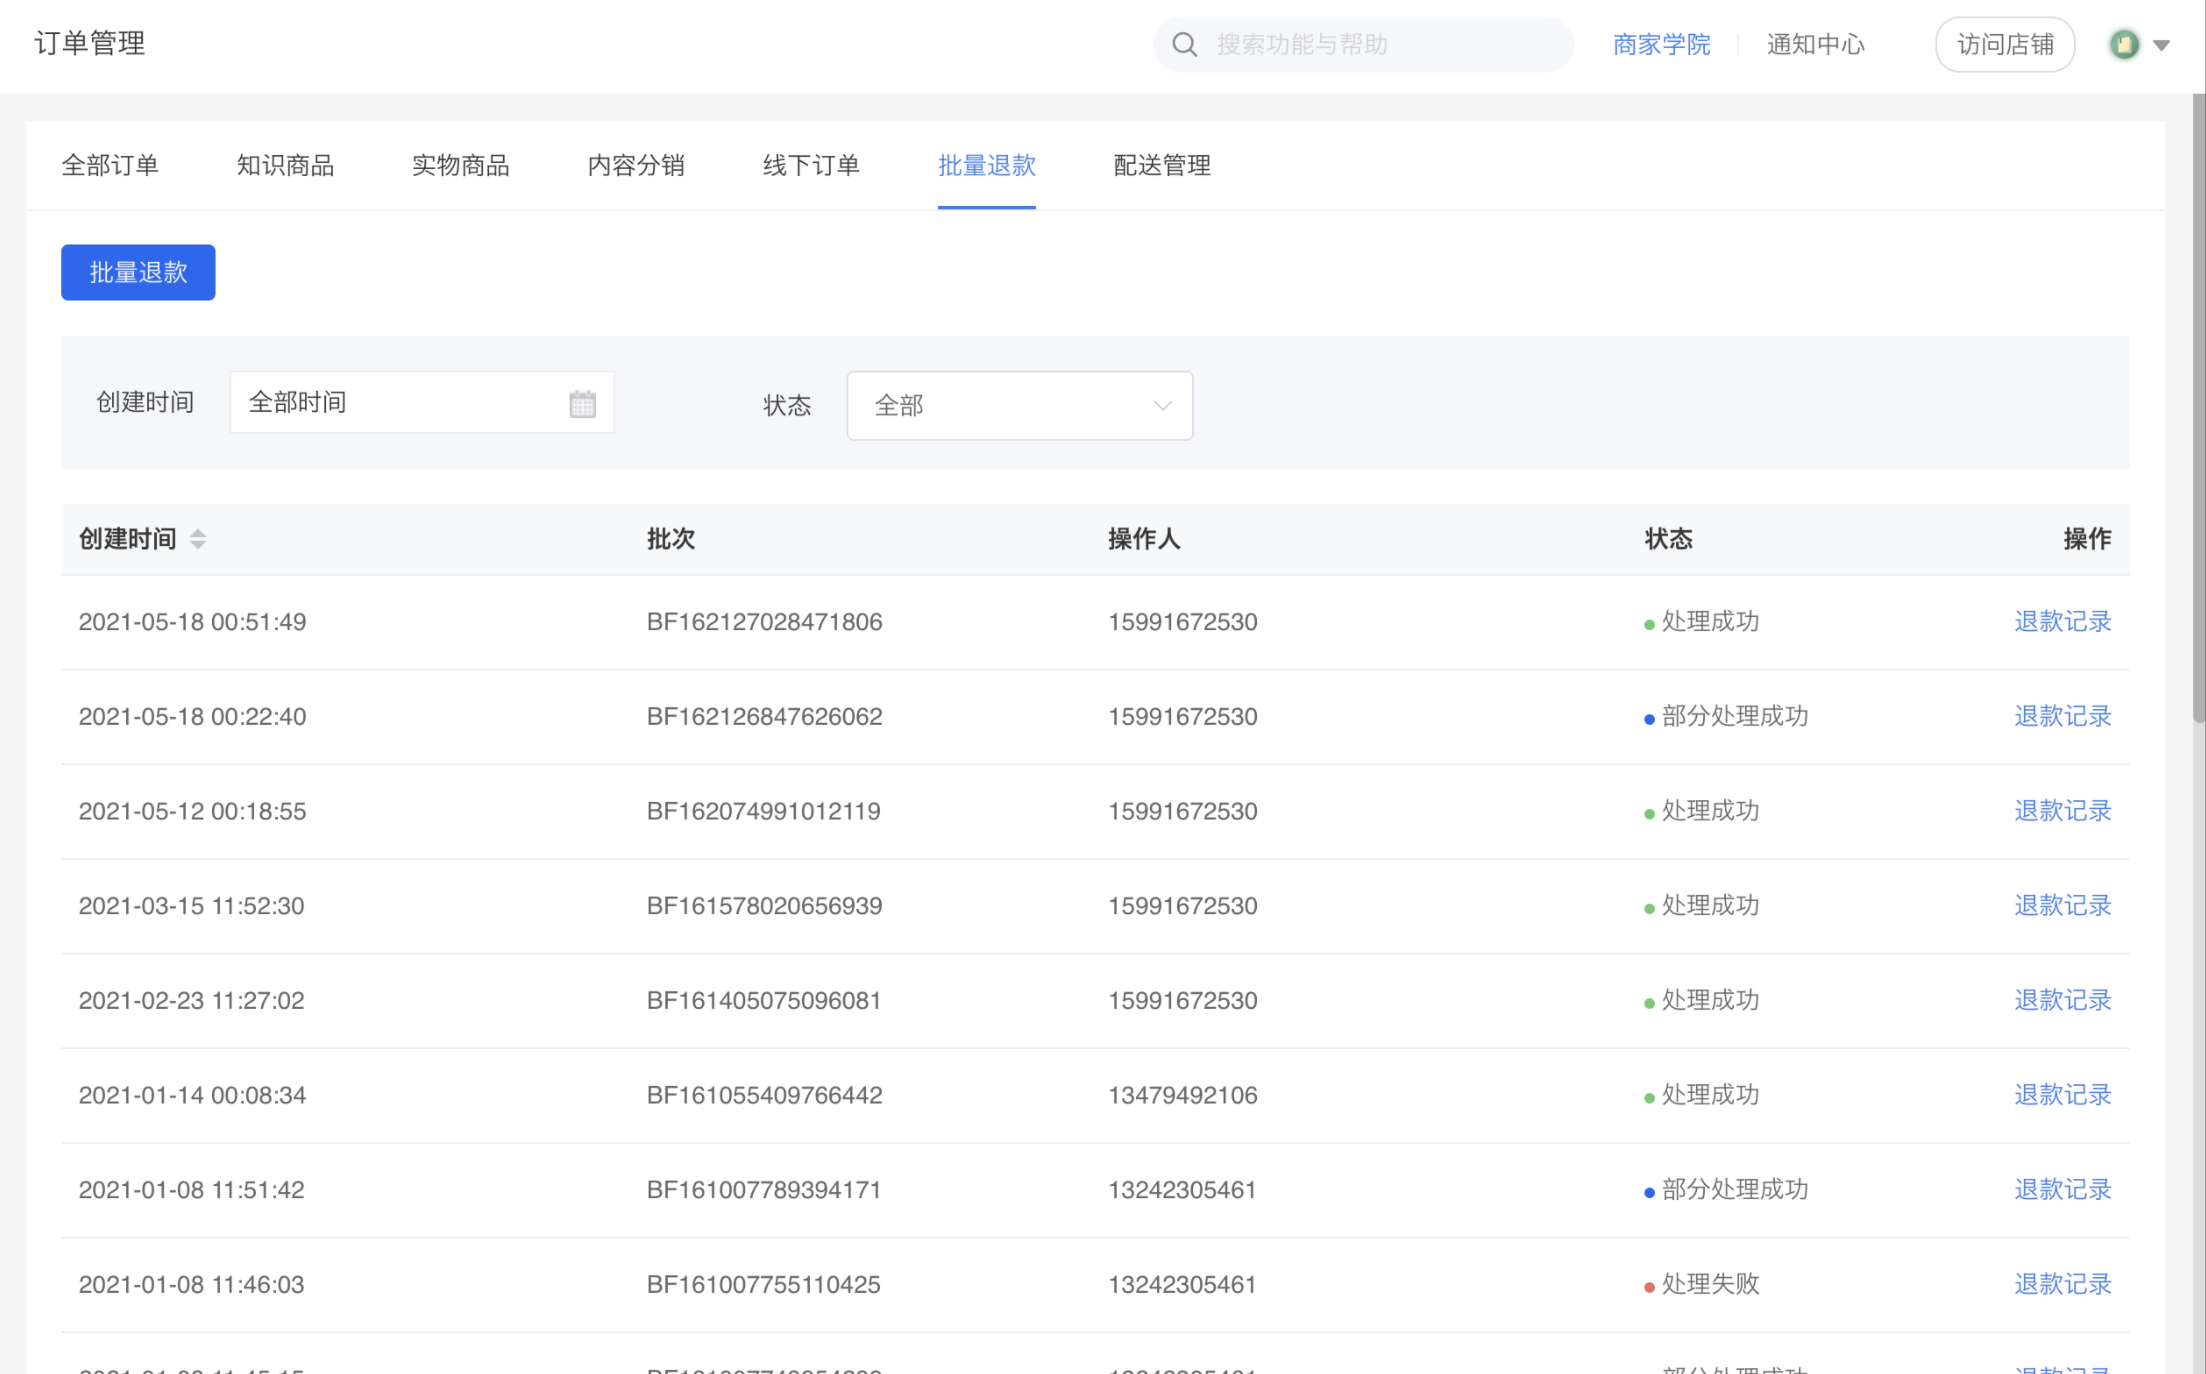
Task: Click the 操作人 column header
Action: click(x=1143, y=539)
